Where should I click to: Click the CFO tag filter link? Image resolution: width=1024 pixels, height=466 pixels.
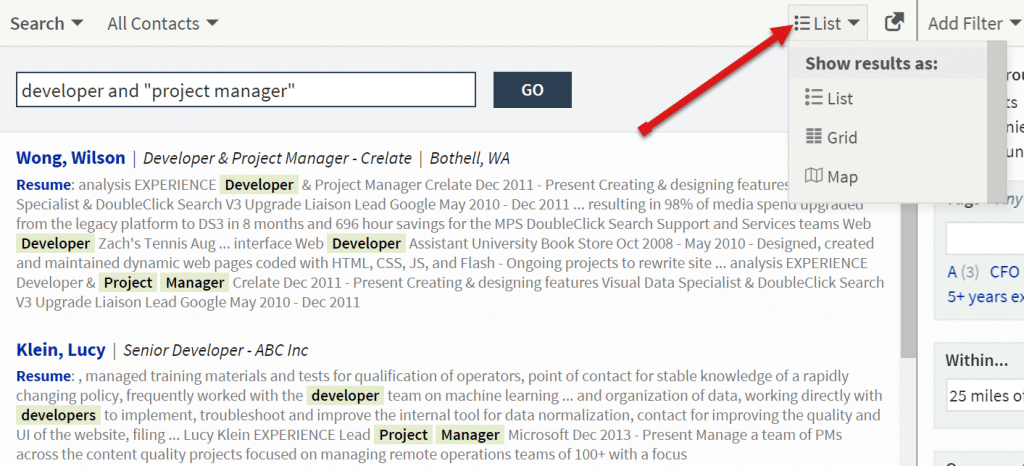click(1004, 272)
